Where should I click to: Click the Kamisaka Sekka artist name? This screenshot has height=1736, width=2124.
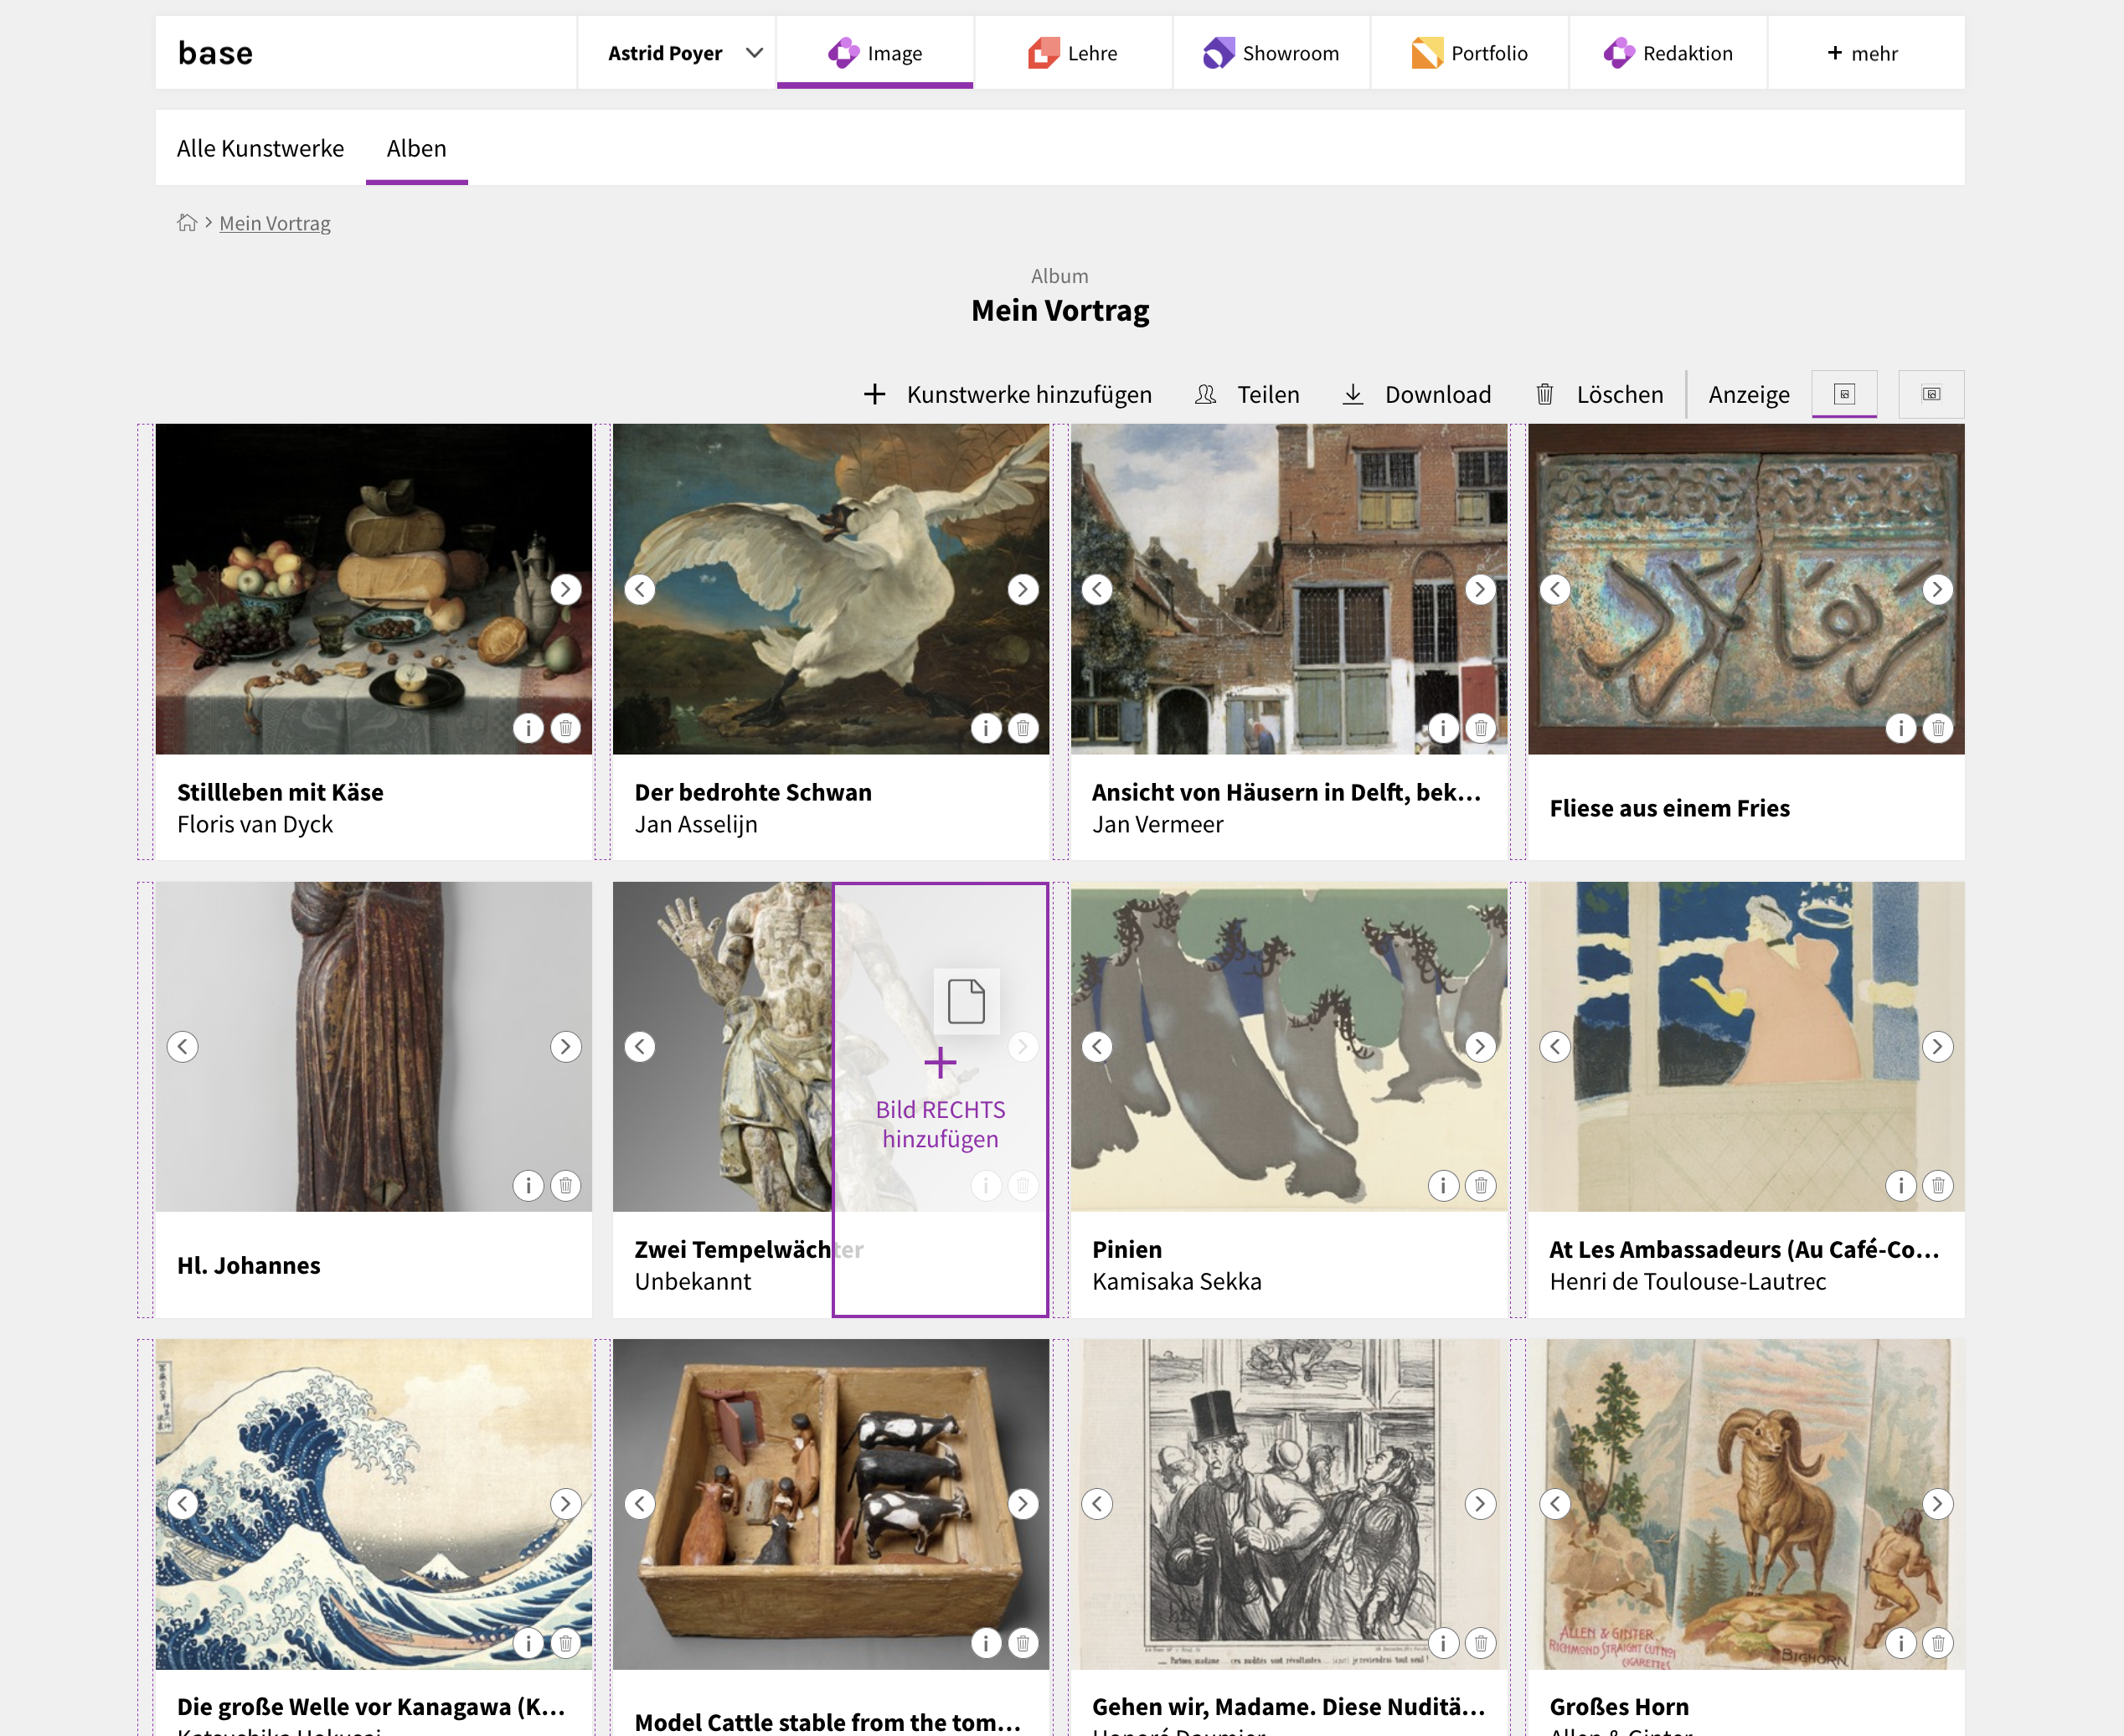[x=1177, y=1281]
